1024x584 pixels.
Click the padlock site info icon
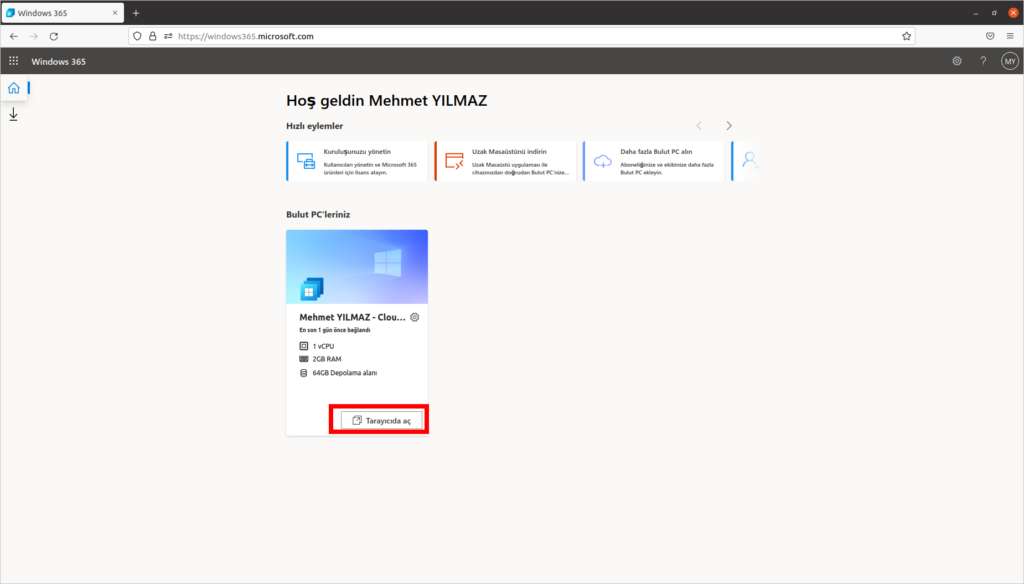pos(153,36)
